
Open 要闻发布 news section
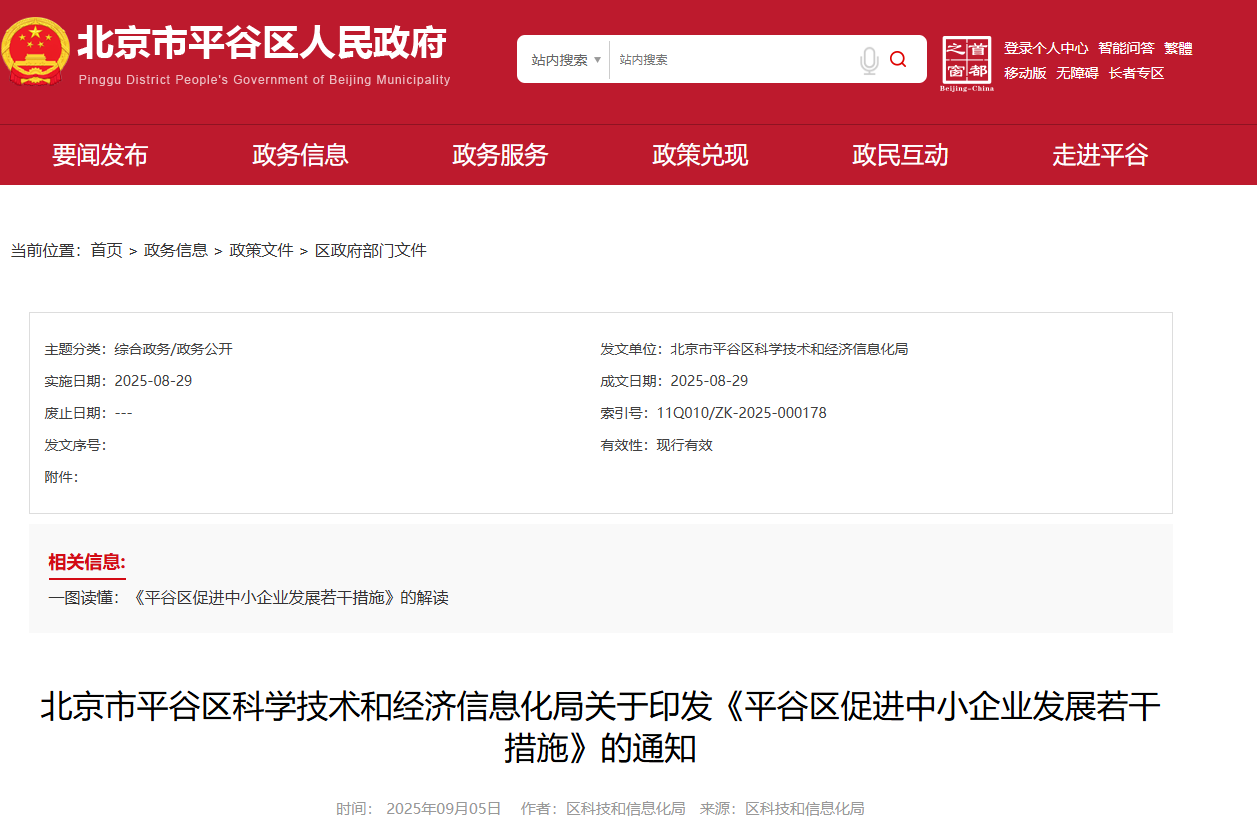(100, 155)
